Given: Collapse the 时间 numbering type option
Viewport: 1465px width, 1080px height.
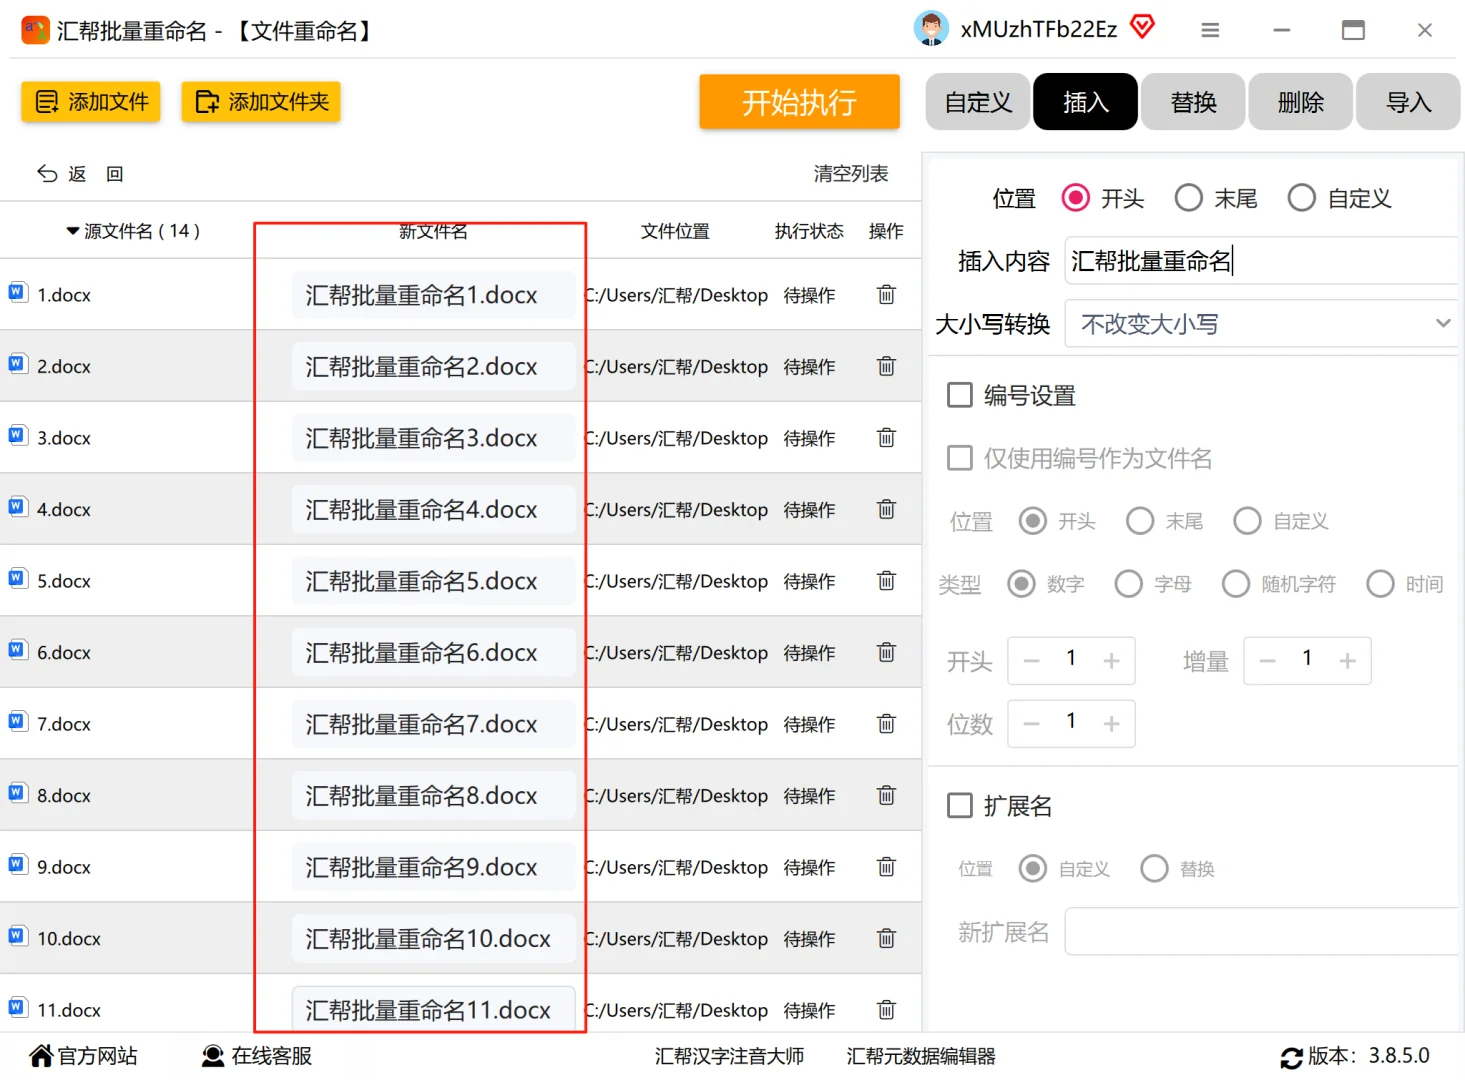Looking at the screenshot, I should pyautogui.click(x=1380, y=584).
